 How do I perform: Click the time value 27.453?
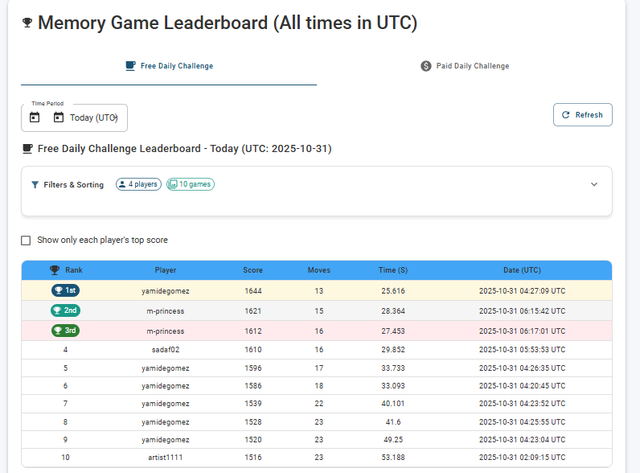click(x=393, y=331)
